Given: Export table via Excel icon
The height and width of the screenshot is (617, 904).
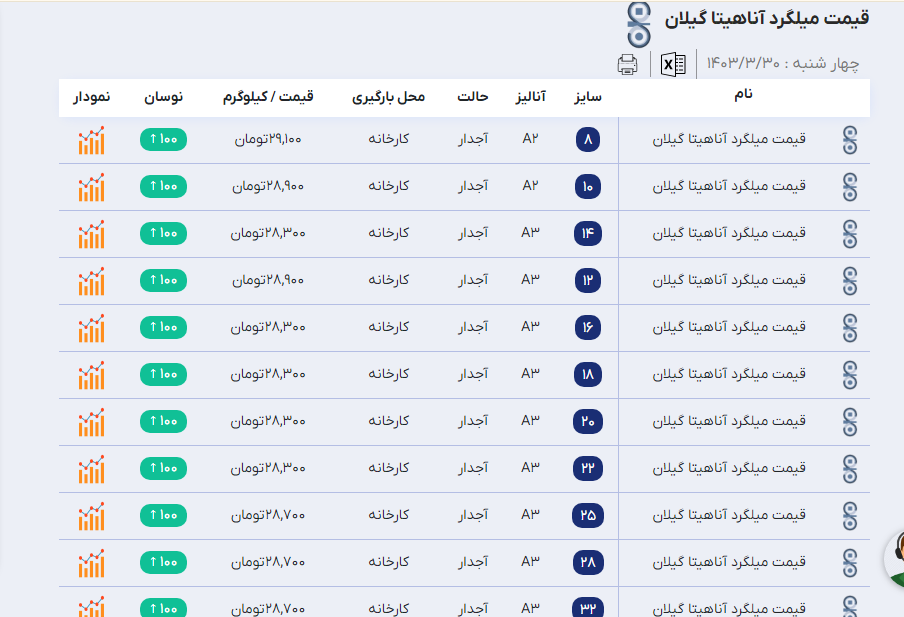Looking at the screenshot, I should [673, 65].
